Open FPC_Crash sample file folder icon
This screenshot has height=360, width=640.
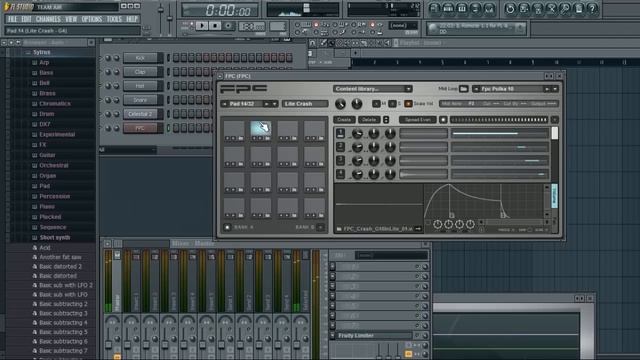(x=339, y=229)
